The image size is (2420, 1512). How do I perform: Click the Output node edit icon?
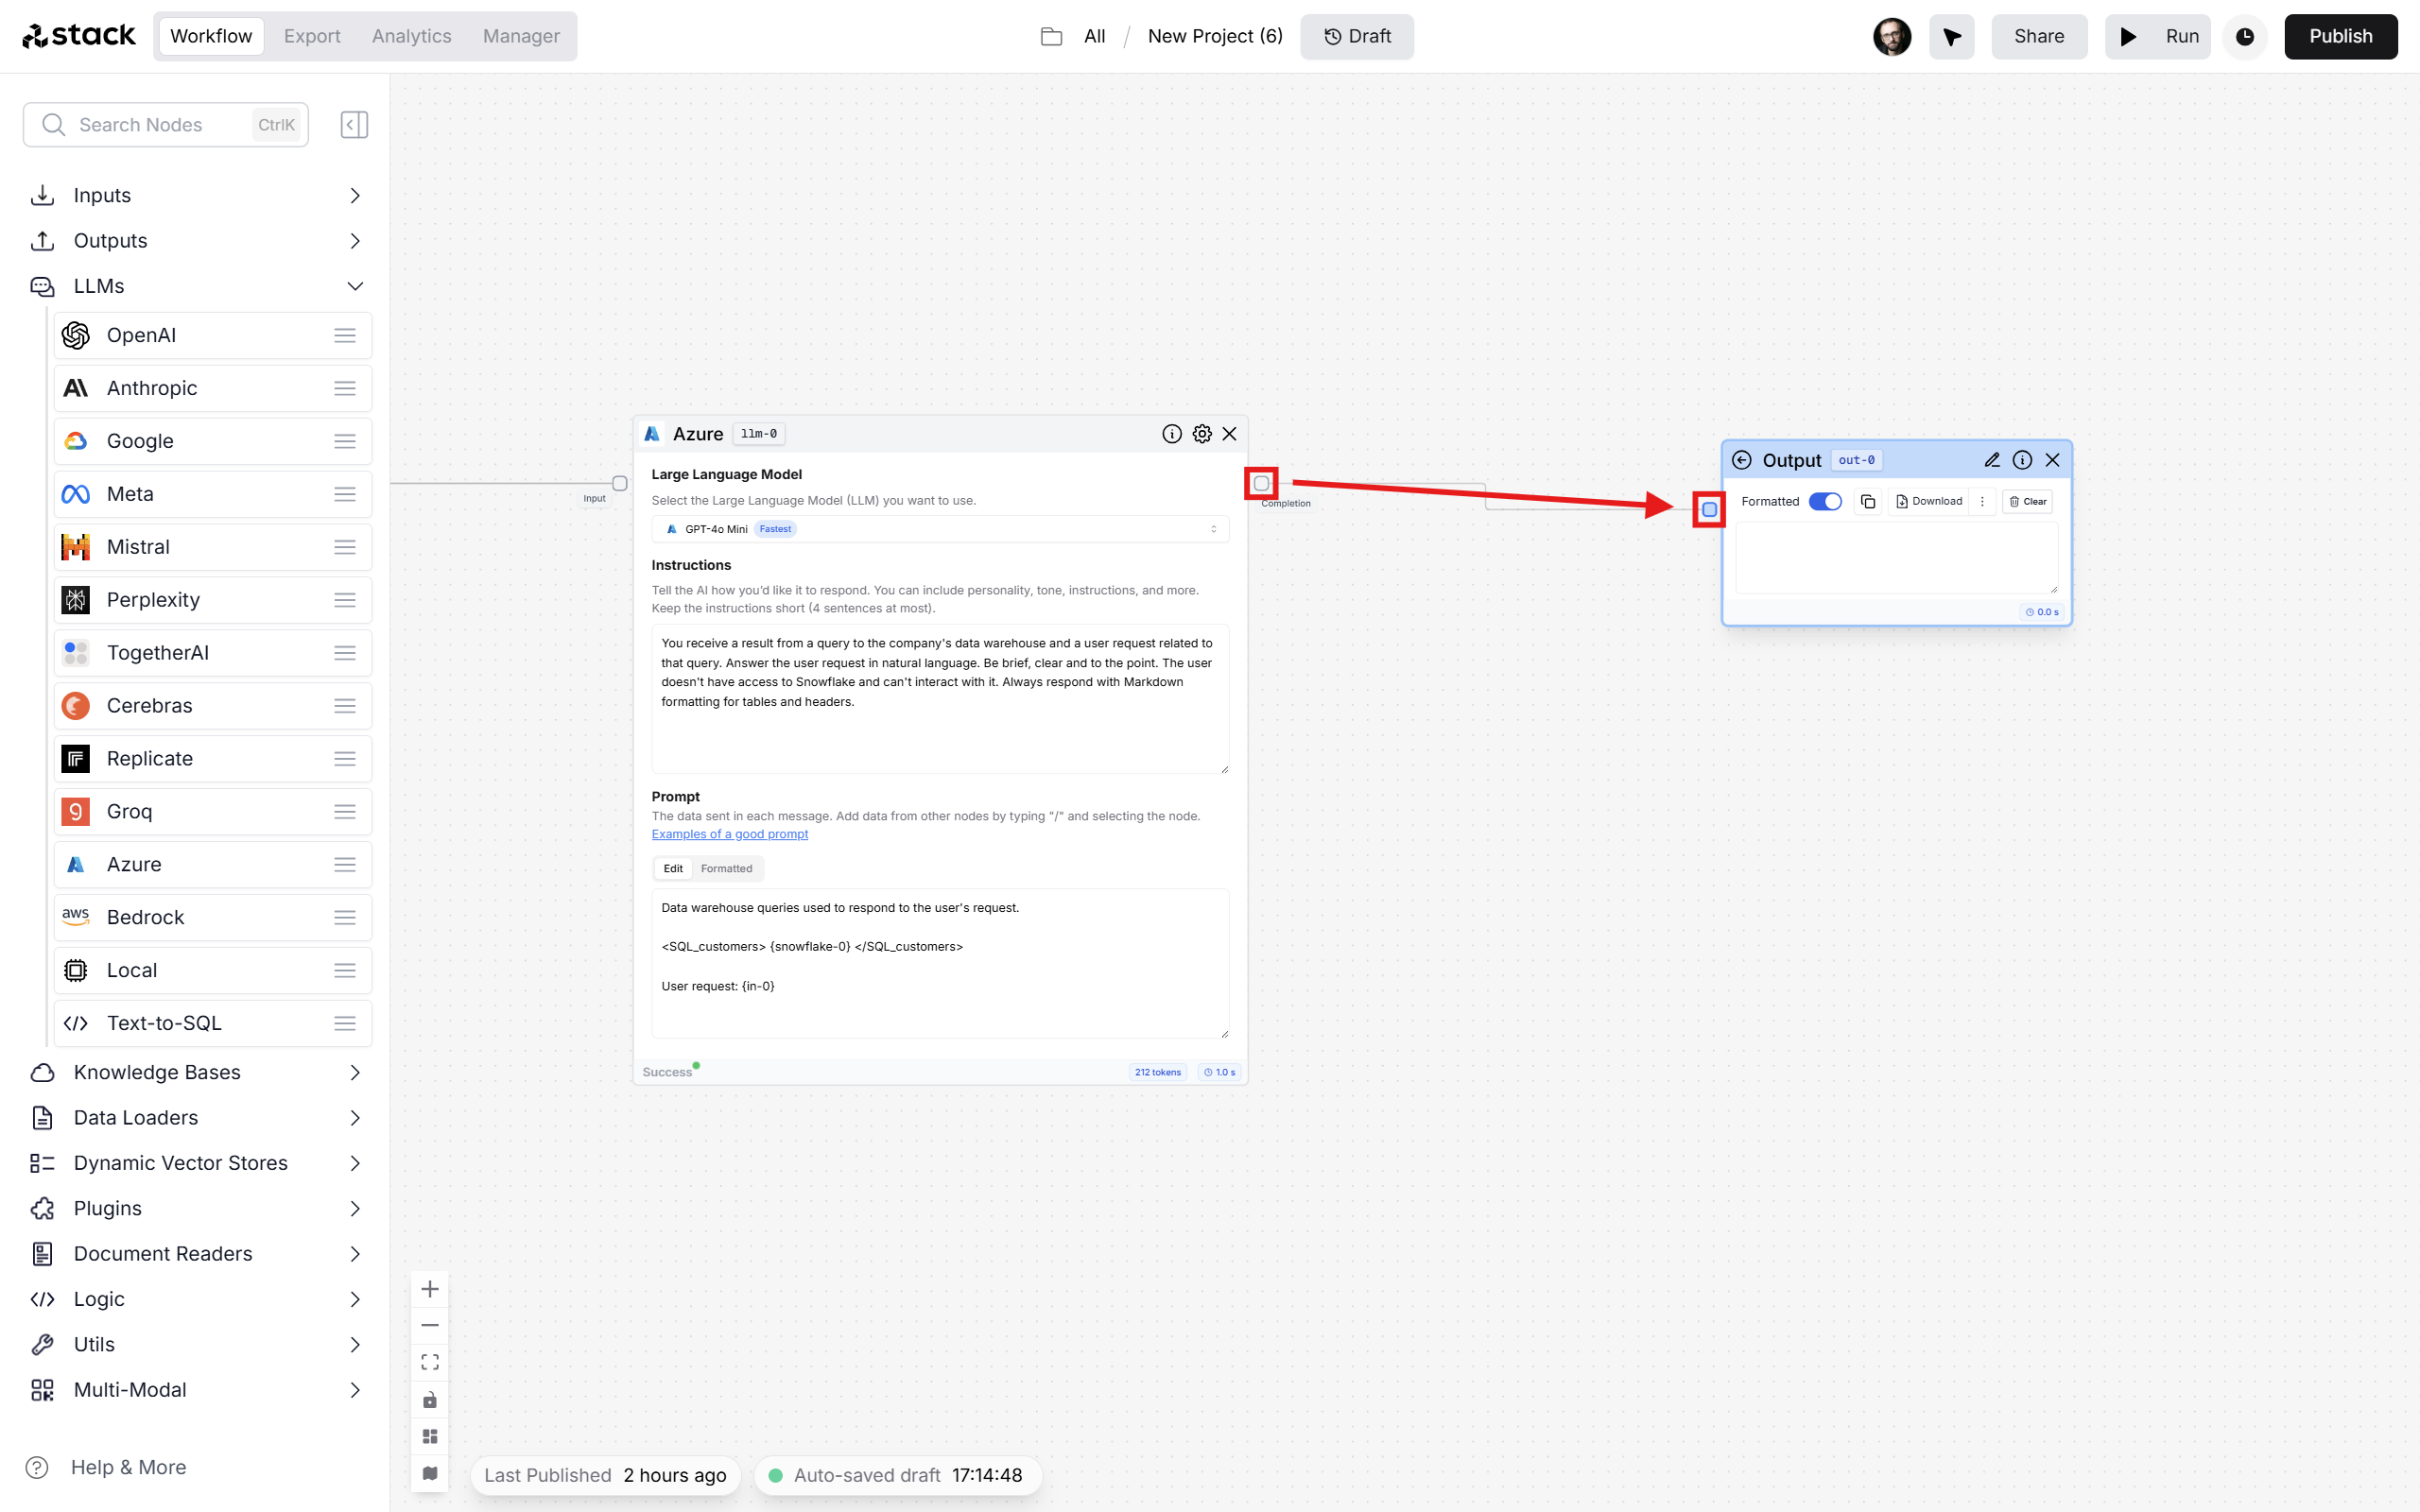click(x=1992, y=460)
